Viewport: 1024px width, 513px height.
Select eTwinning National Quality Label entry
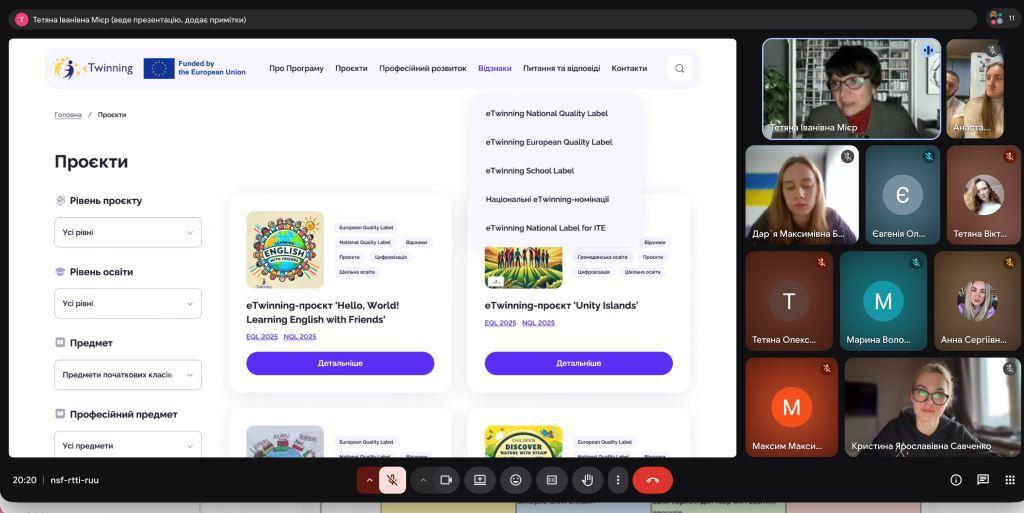coord(547,114)
